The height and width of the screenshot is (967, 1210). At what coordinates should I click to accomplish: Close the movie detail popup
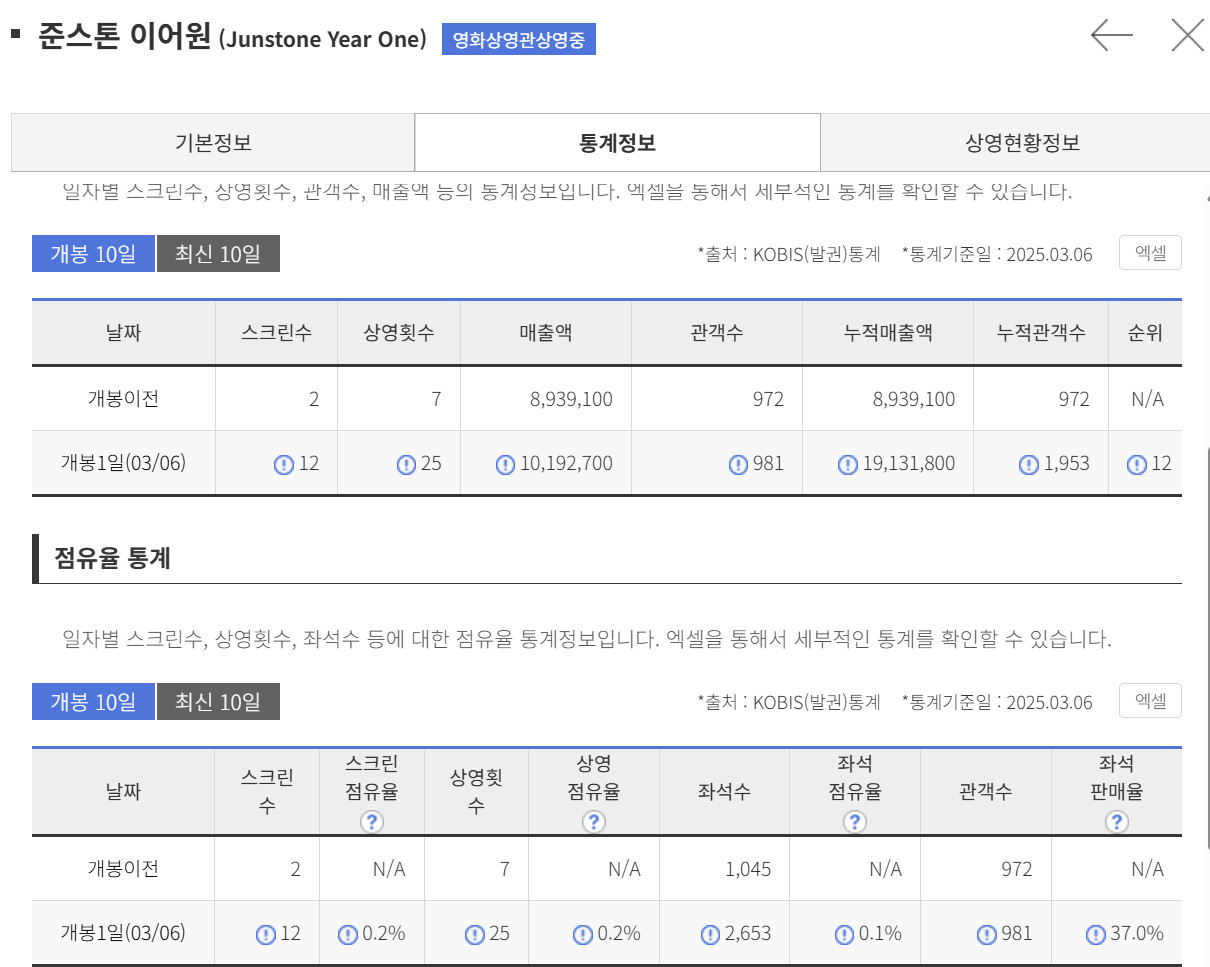(x=1187, y=36)
